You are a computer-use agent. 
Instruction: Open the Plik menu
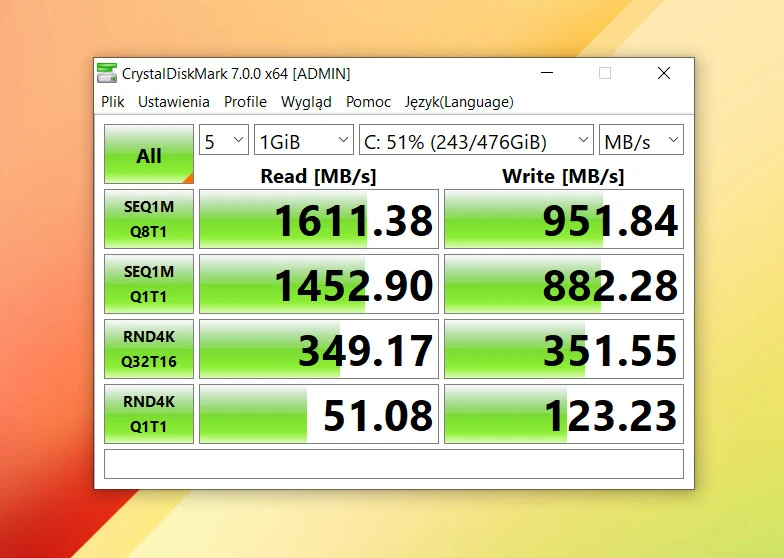pos(113,102)
